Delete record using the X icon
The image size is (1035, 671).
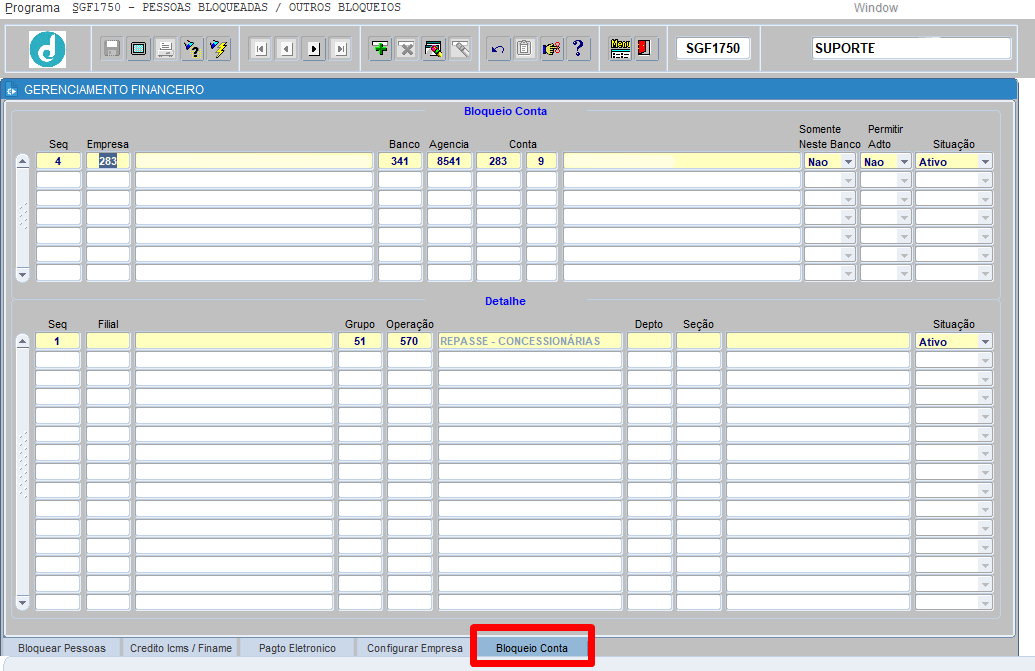(x=407, y=48)
